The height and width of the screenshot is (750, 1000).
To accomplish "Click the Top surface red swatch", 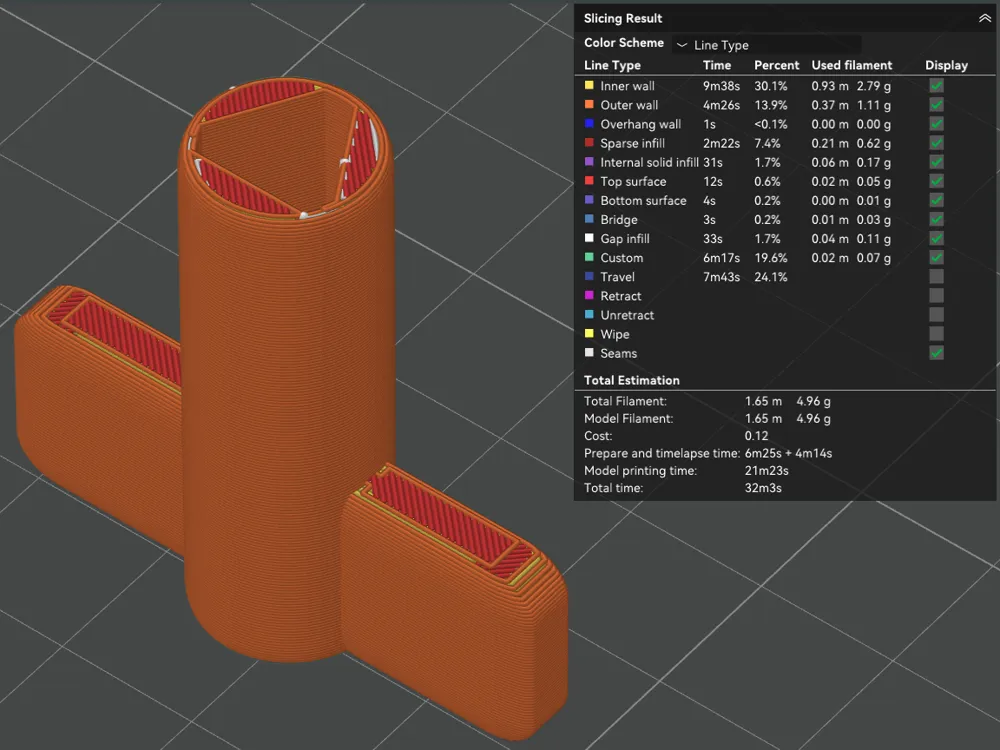I will coord(589,180).
